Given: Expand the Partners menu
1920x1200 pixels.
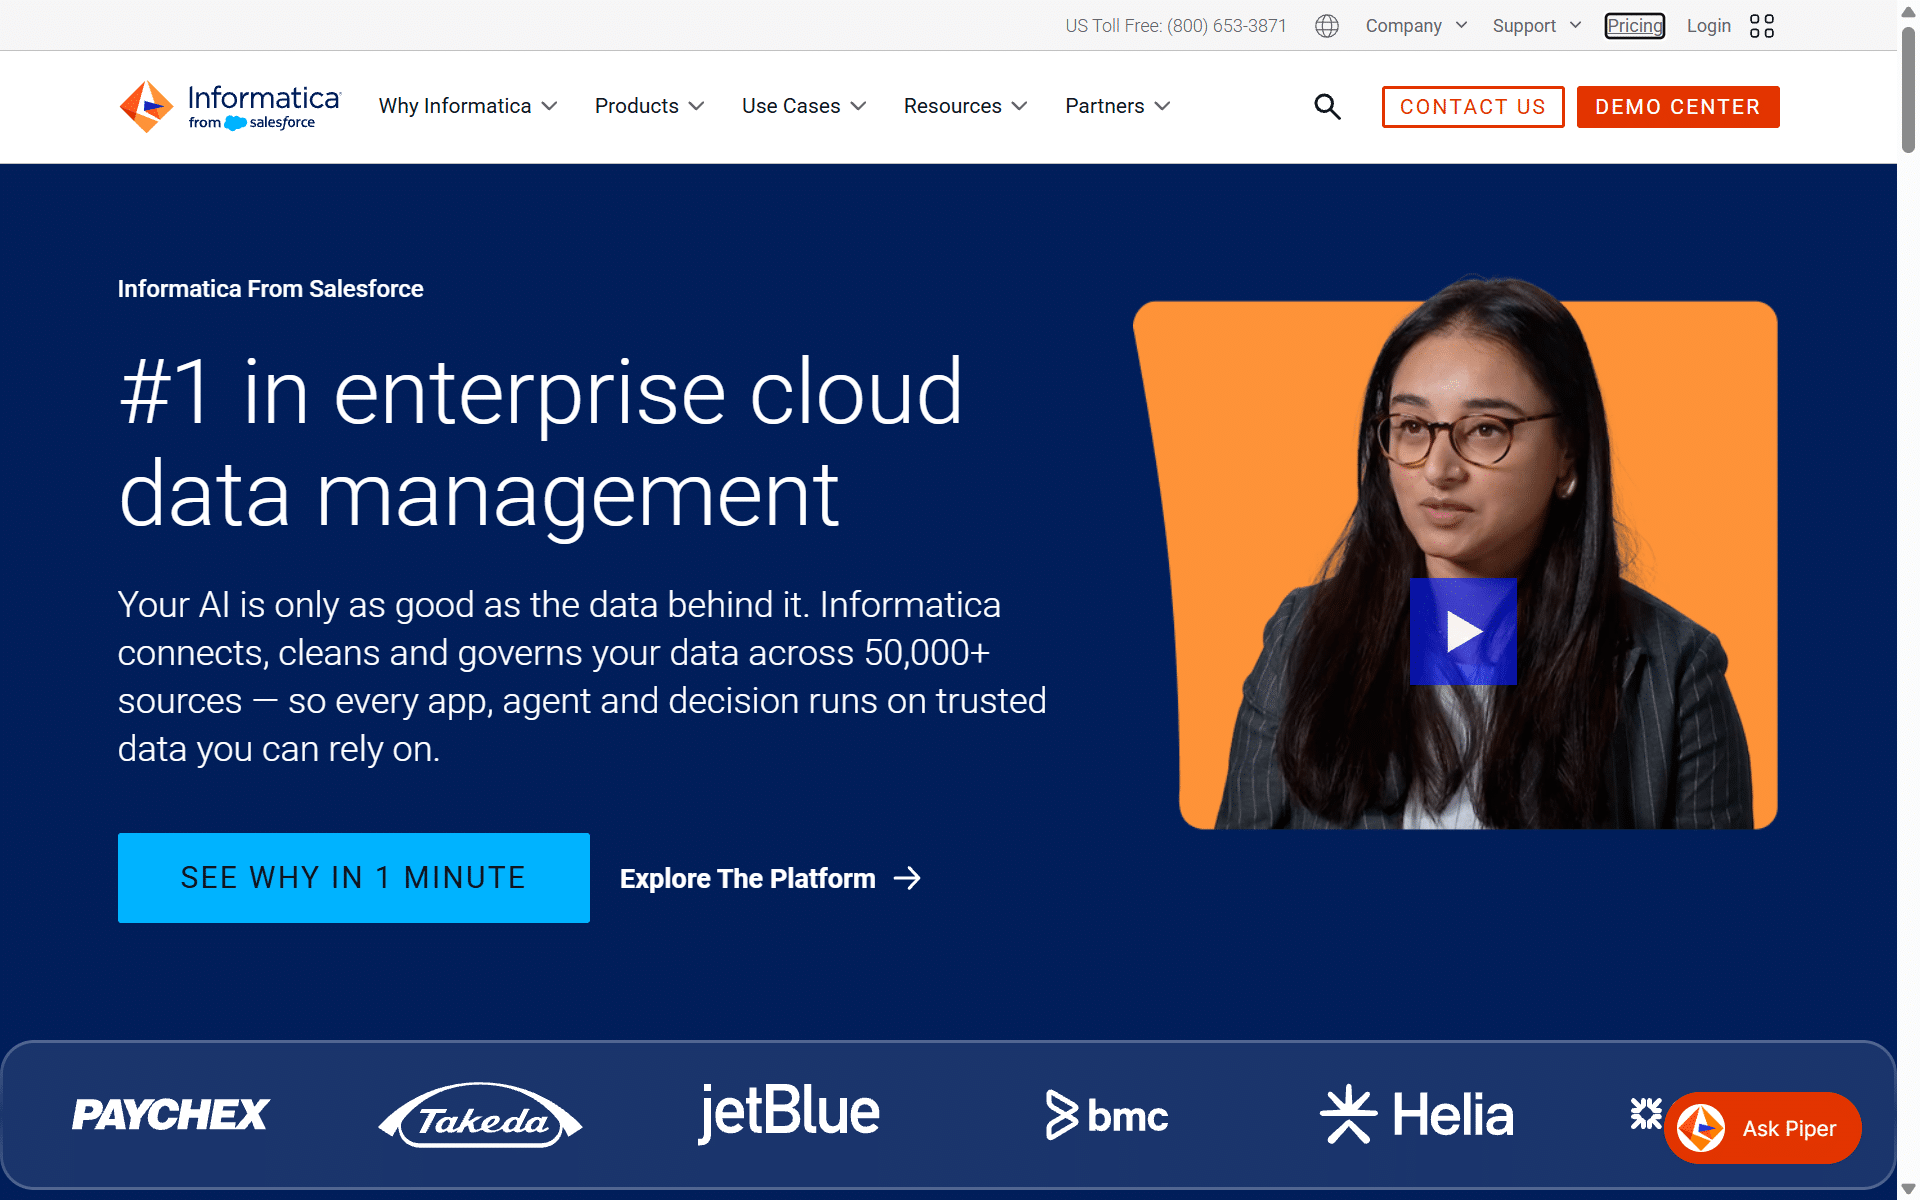Looking at the screenshot, I should (x=1118, y=106).
